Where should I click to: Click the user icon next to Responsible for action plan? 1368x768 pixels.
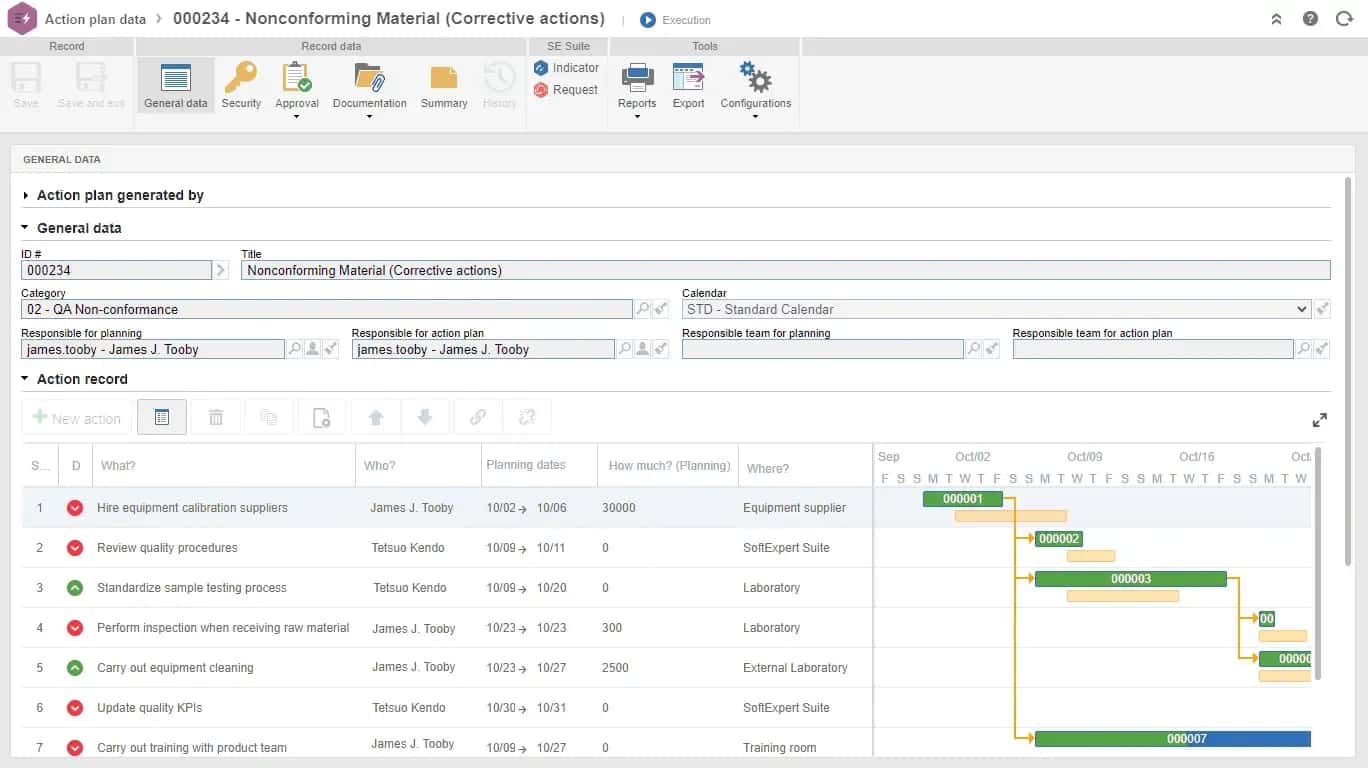pyautogui.click(x=643, y=349)
